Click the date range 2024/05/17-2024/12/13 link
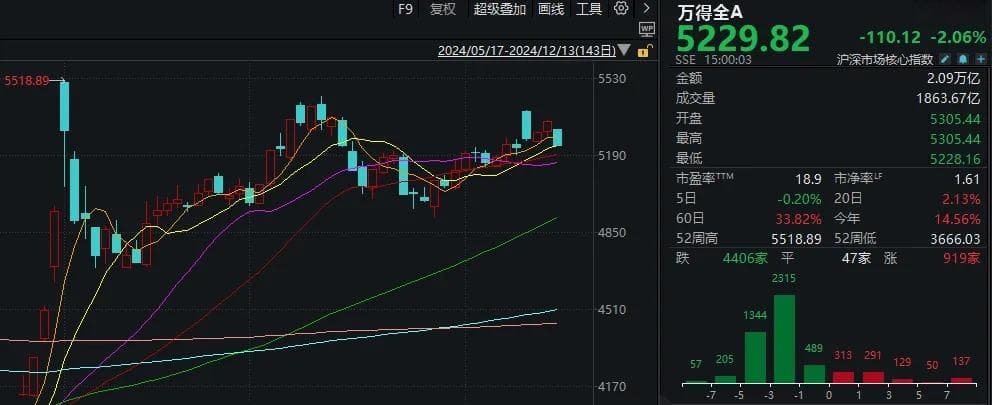Viewport: 992px width, 405px height. point(526,51)
